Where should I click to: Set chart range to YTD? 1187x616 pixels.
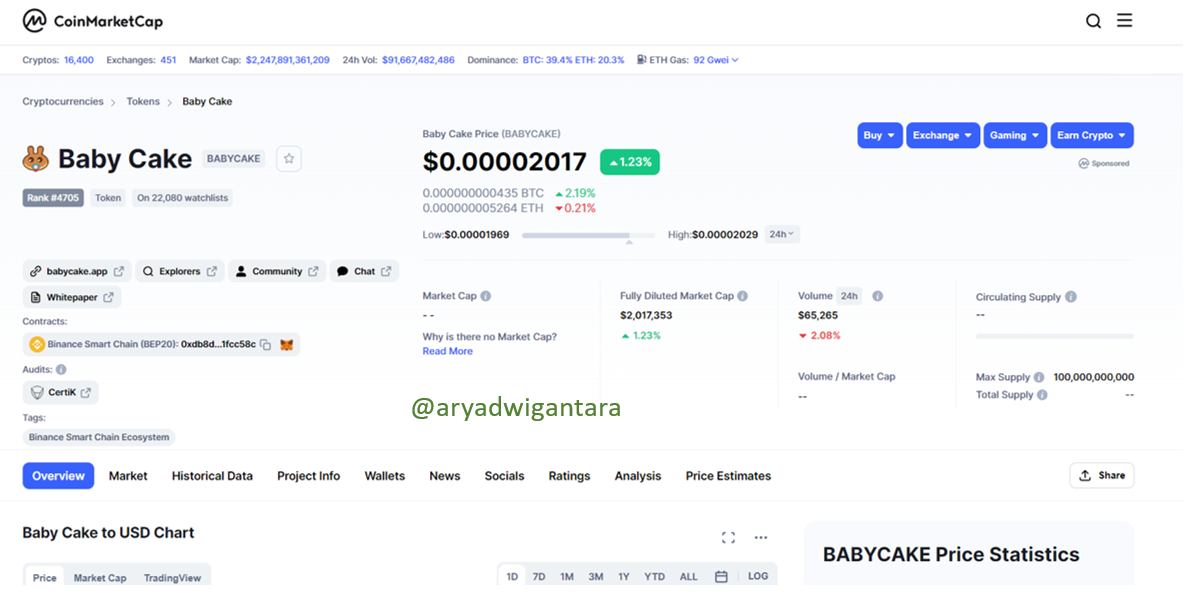pyautogui.click(x=655, y=577)
